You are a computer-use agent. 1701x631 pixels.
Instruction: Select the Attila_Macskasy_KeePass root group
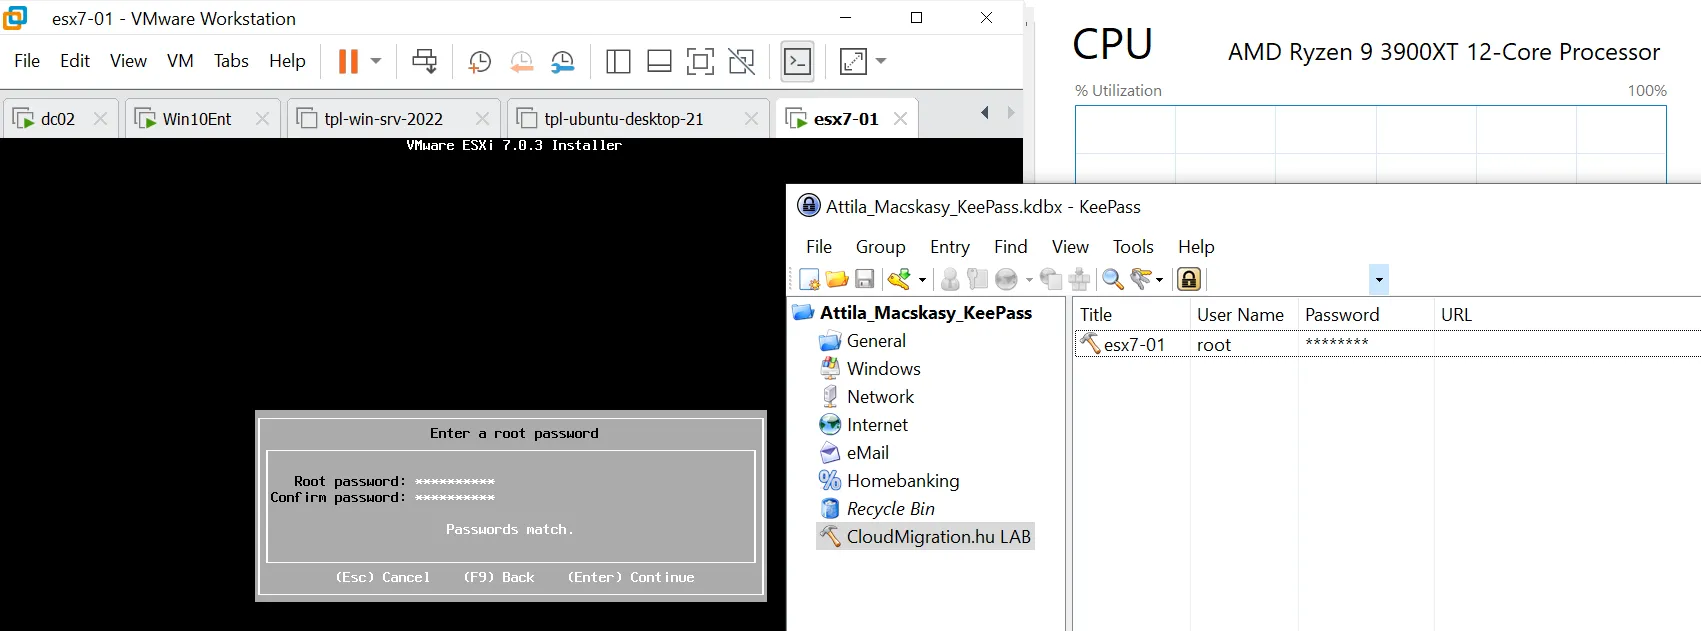point(925,313)
